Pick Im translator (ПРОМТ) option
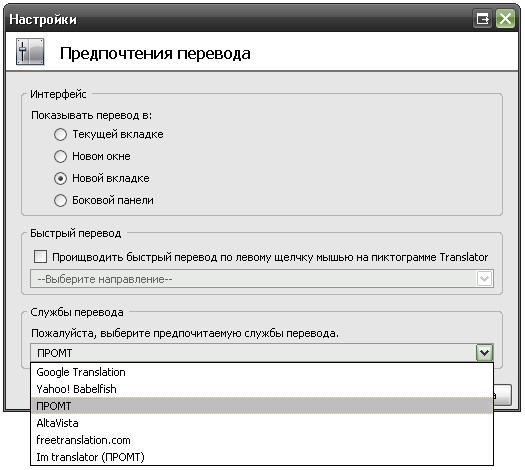 [x=262, y=457]
